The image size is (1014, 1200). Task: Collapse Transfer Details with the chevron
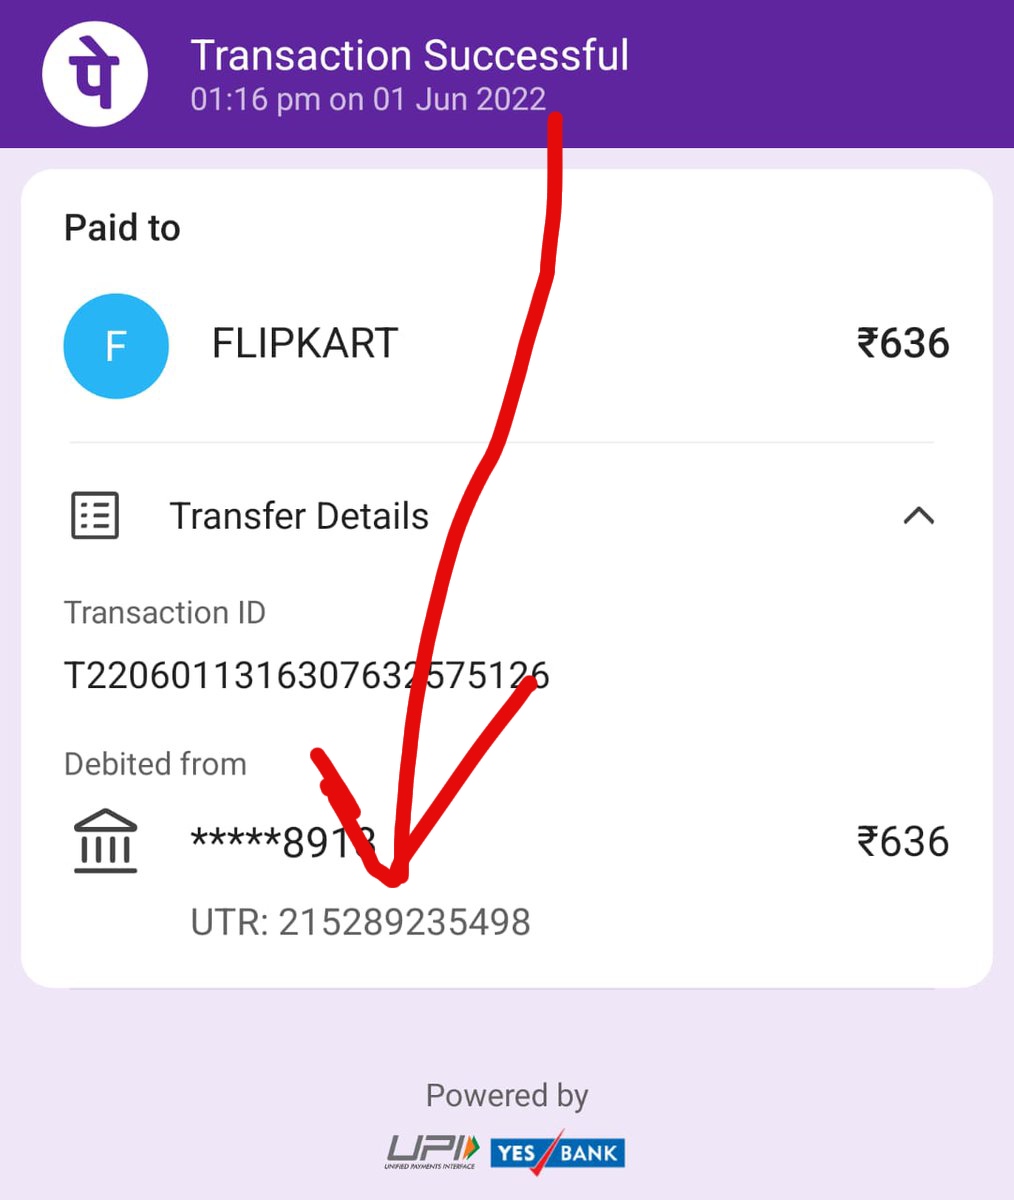pos(919,516)
